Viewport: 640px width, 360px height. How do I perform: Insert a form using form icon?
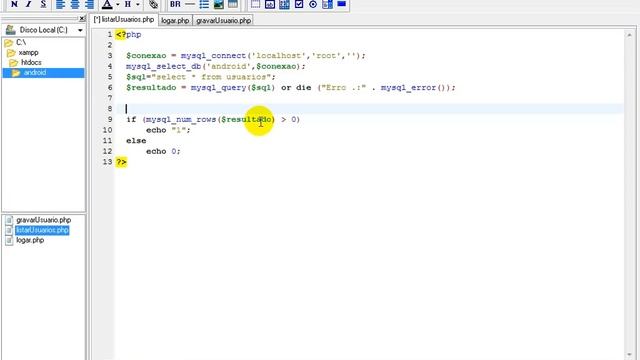coord(255,4)
